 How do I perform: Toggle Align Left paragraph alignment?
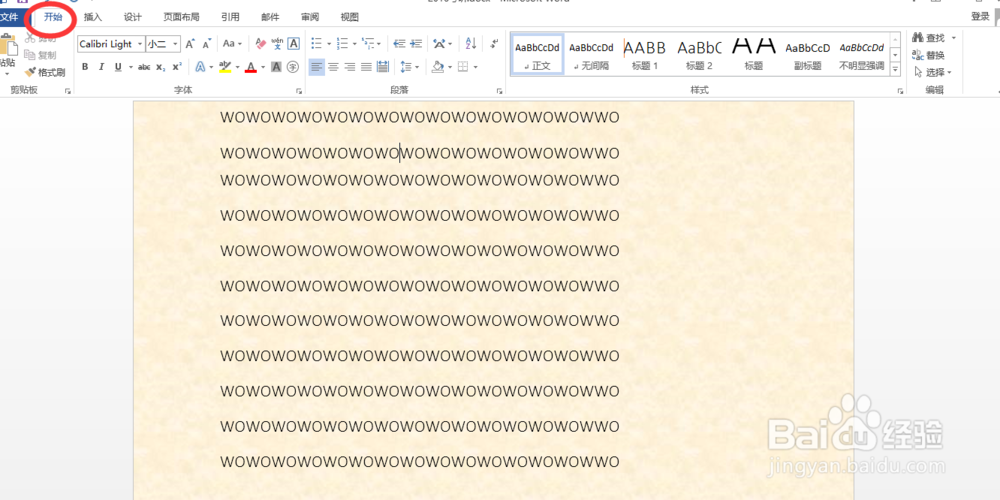pos(316,66)
